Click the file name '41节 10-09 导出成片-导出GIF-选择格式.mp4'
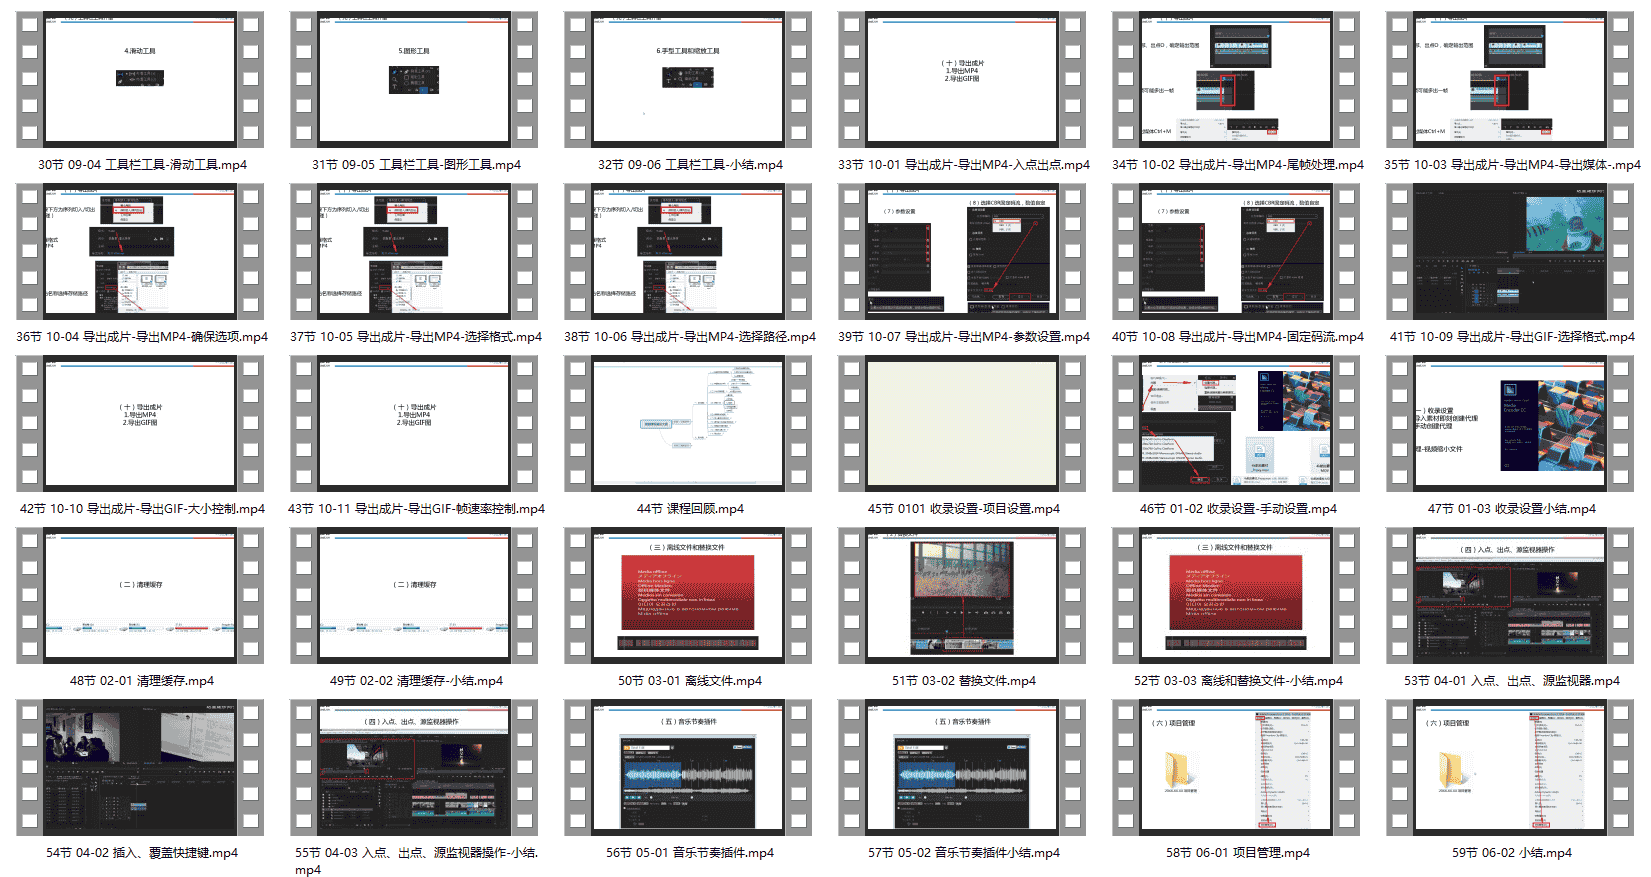 (x=1512, y=337)
